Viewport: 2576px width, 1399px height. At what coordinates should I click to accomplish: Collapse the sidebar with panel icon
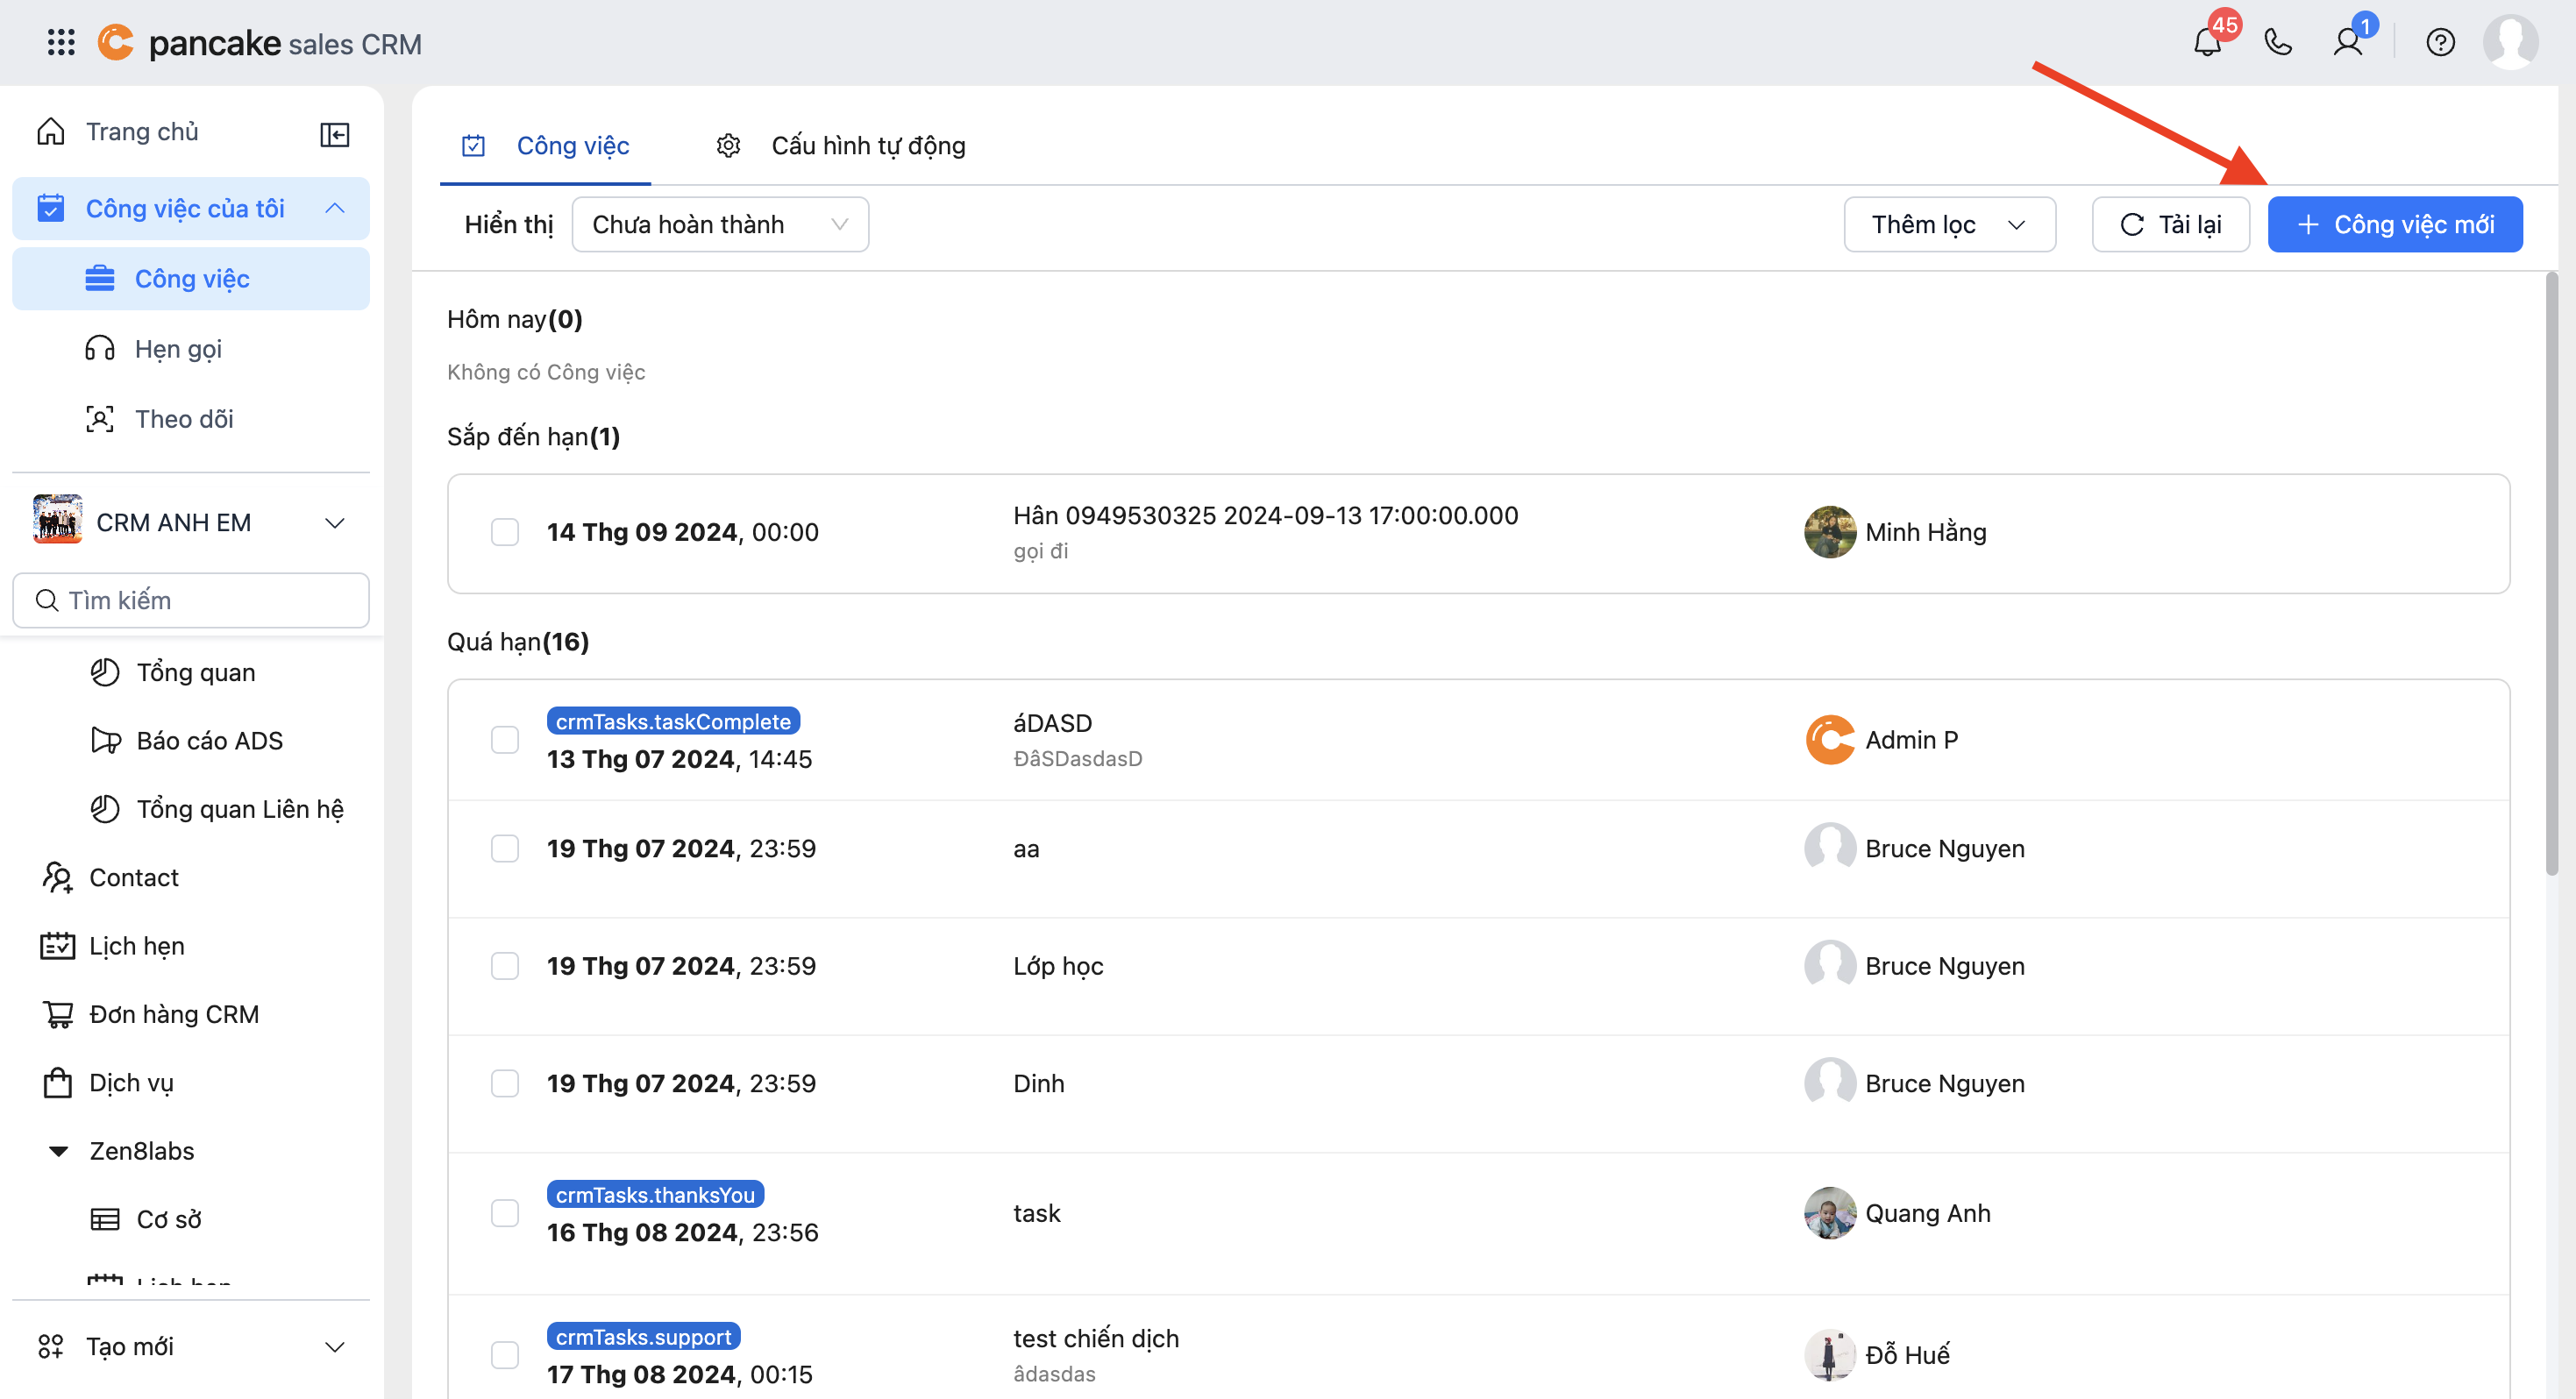coord(334,134)
